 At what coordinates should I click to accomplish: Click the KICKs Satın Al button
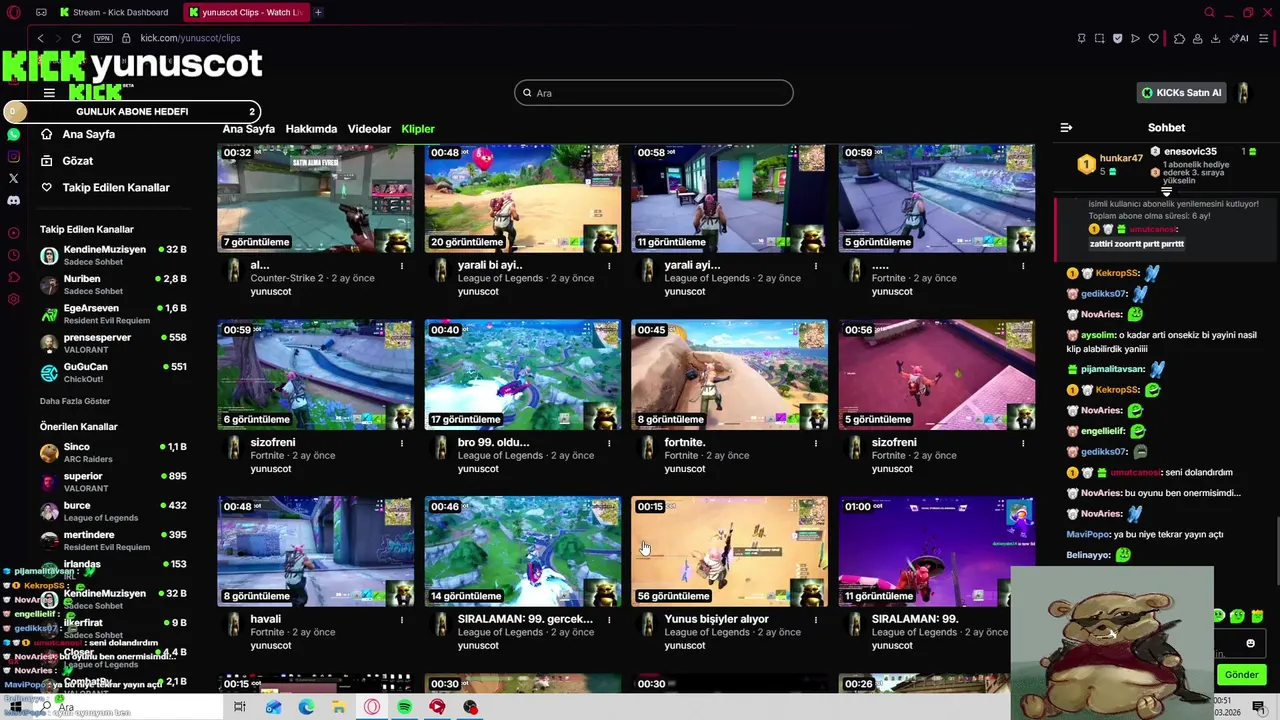pos(1182,93)
